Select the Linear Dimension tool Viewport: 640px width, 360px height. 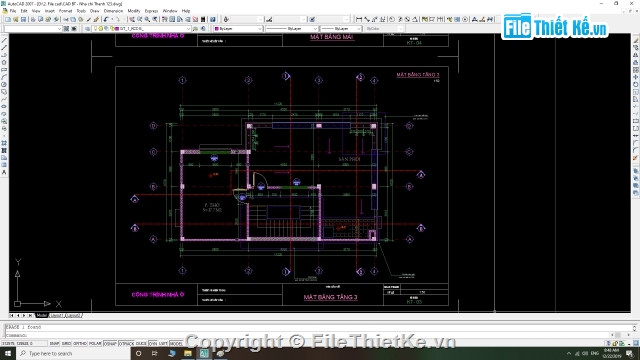[x=359, y=19]
